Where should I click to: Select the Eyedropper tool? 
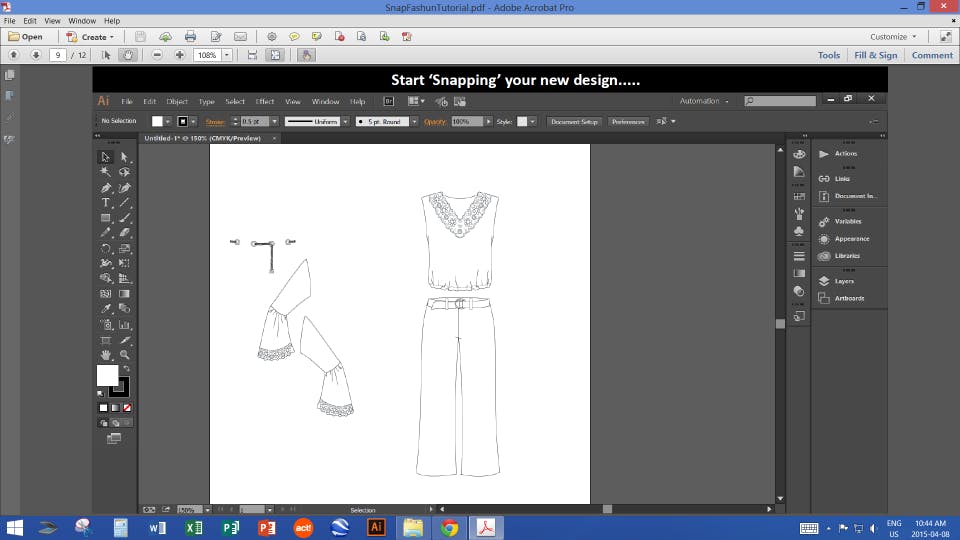[105, 309]
